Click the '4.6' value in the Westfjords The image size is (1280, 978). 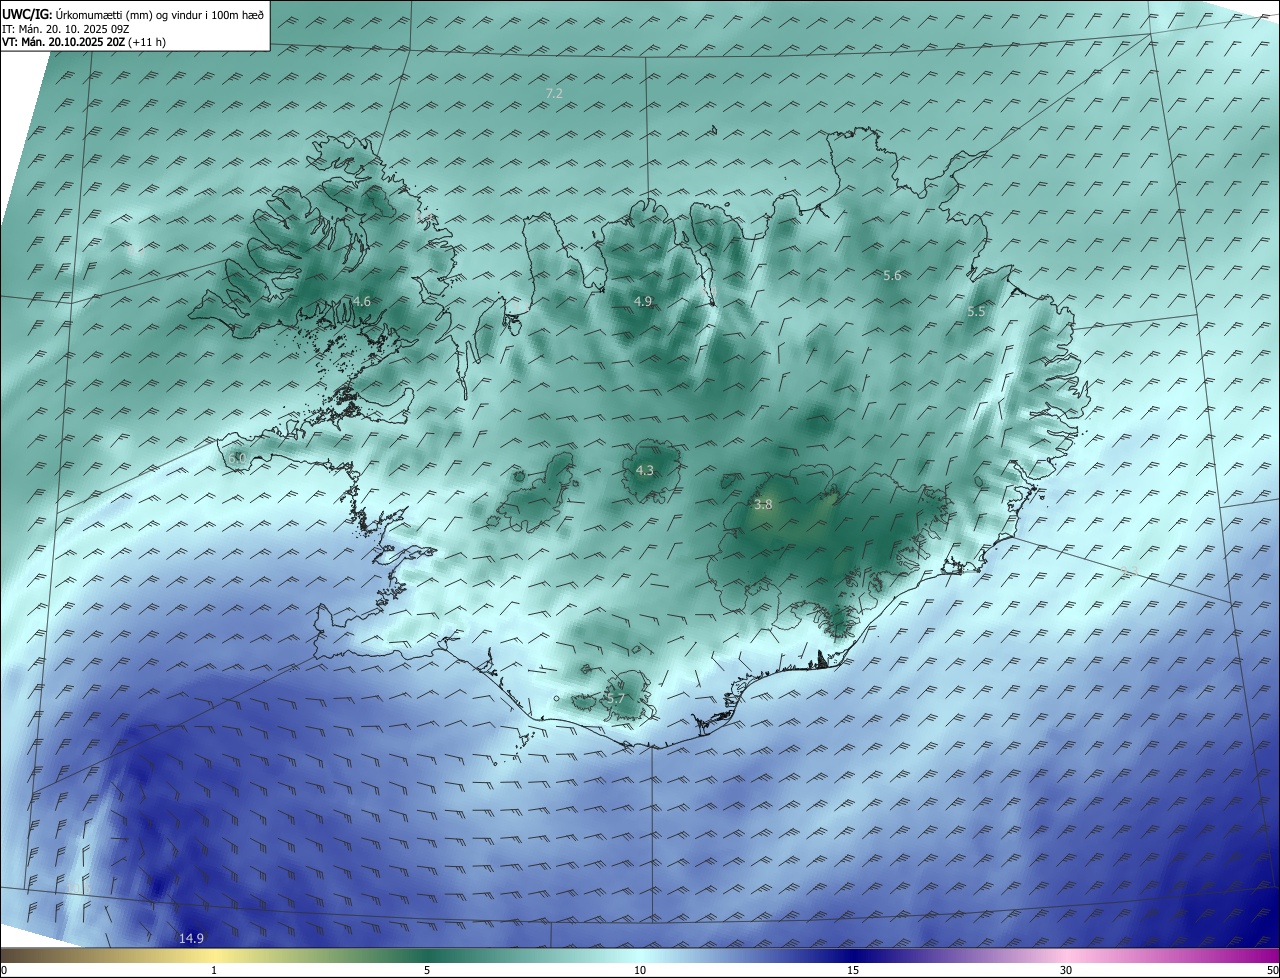point(362,301)
